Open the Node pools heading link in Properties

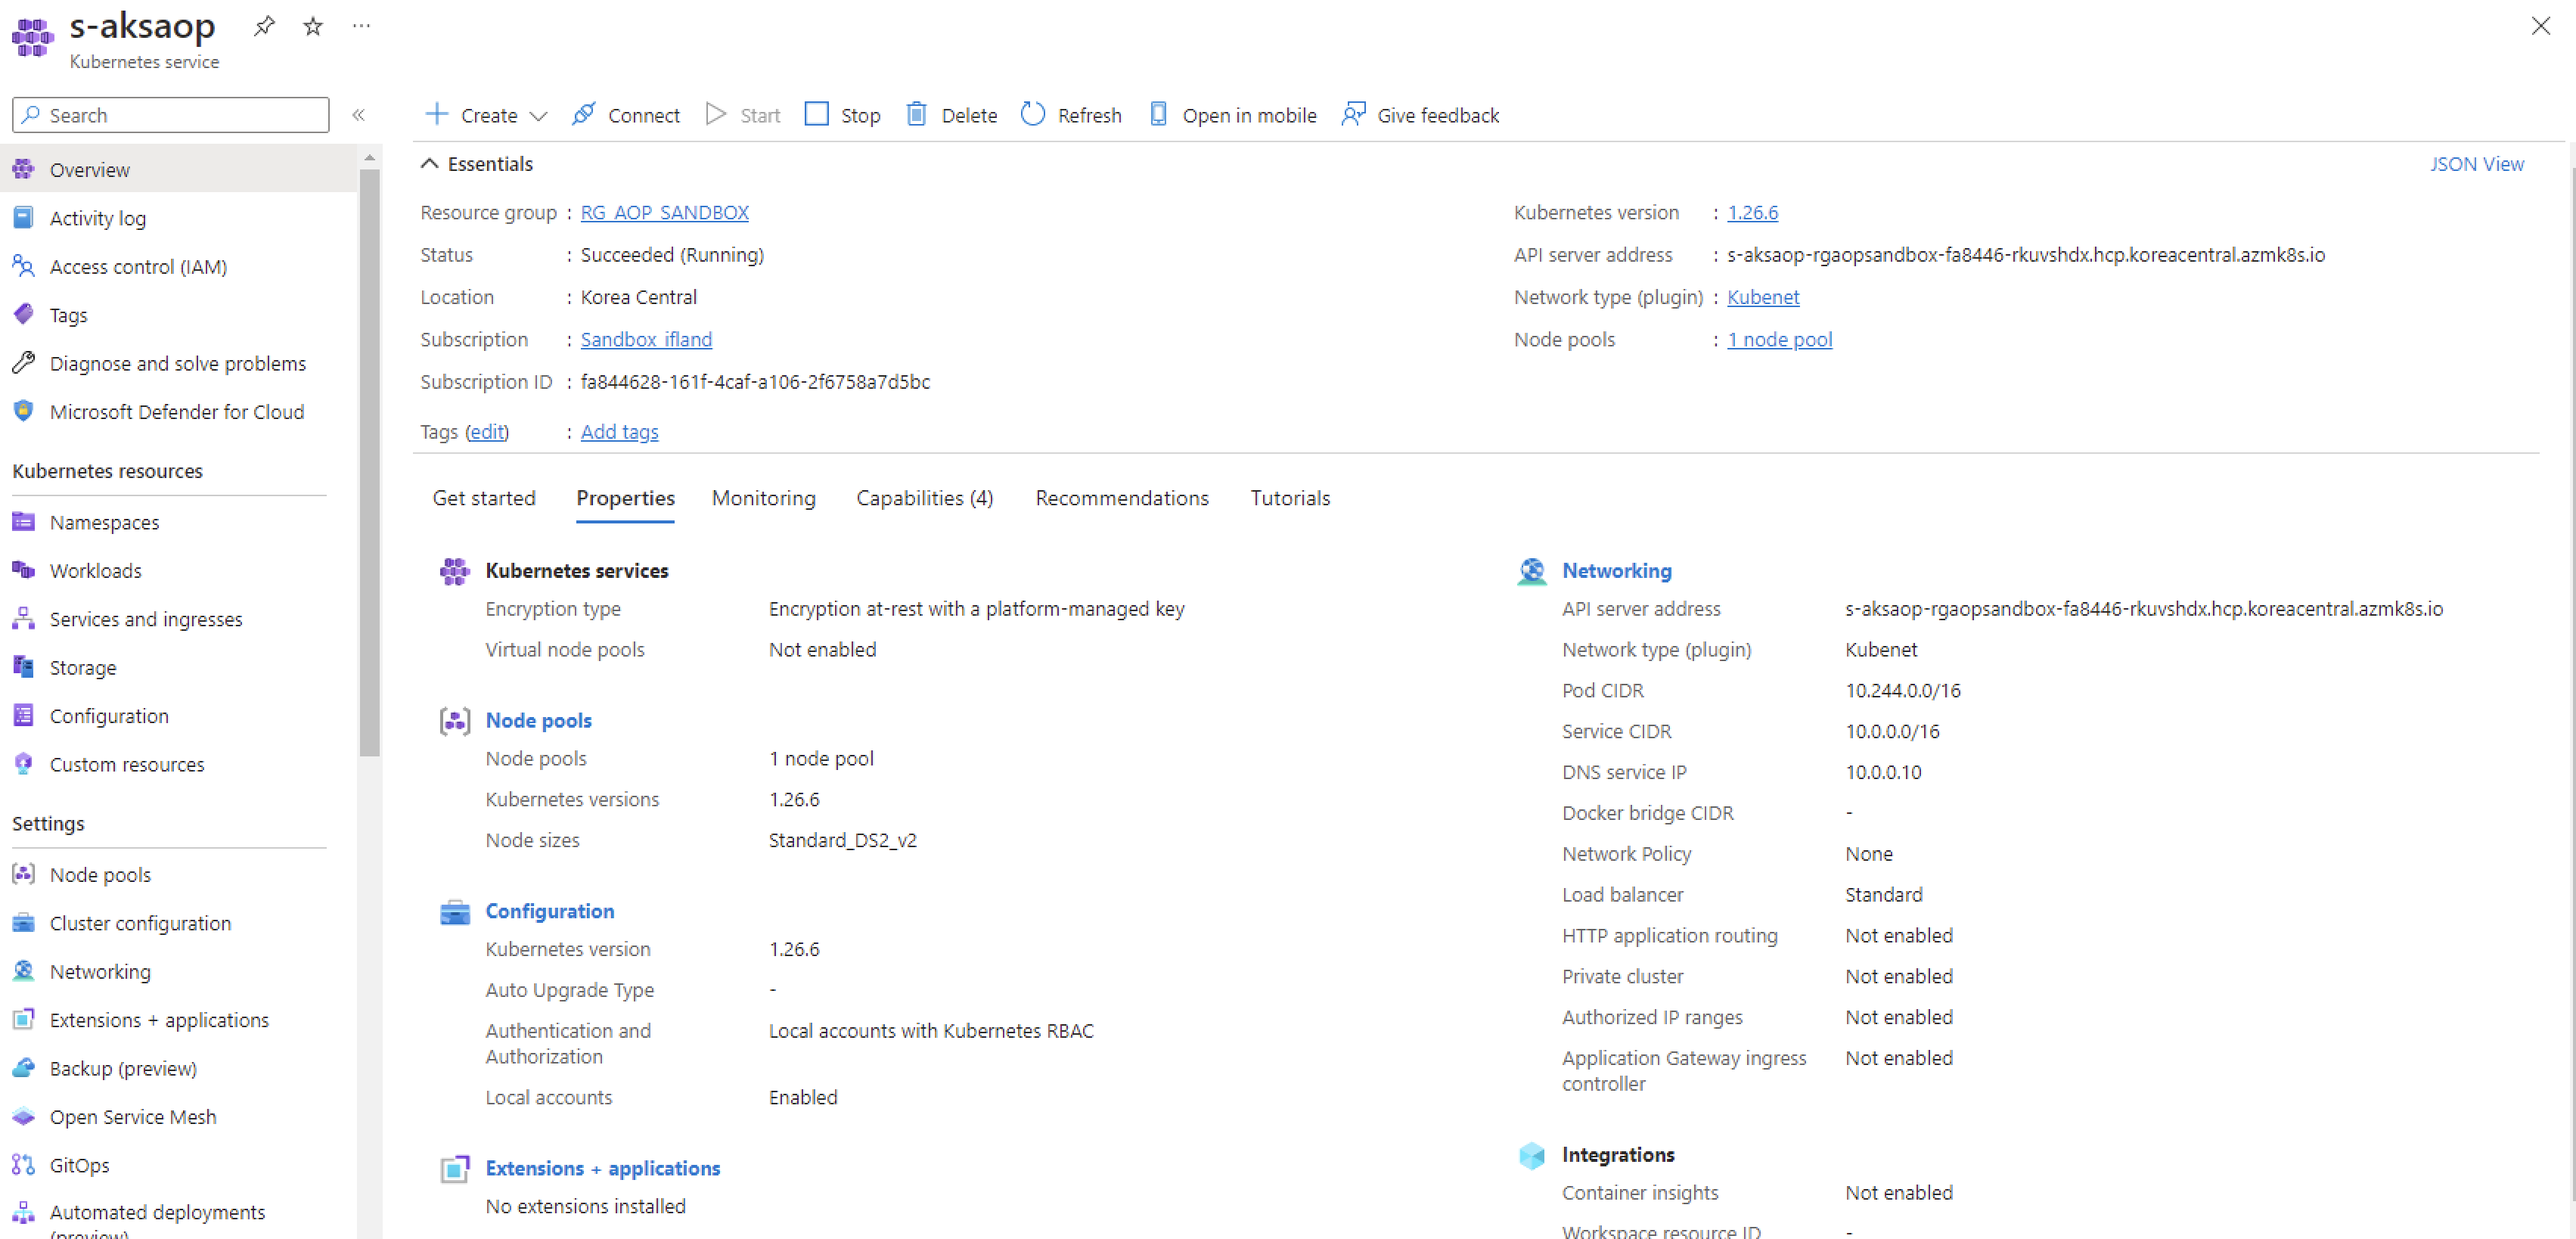[x=539, y=720]
